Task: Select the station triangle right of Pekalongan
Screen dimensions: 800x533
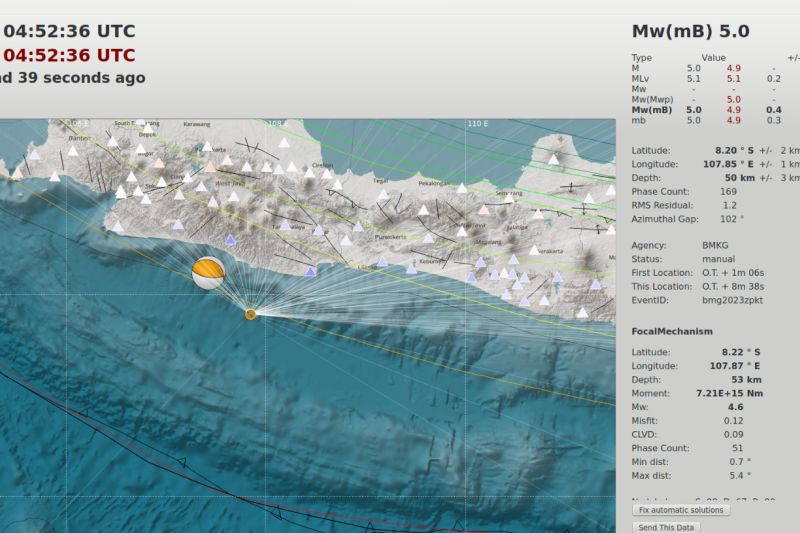Action: coord(461,187)
